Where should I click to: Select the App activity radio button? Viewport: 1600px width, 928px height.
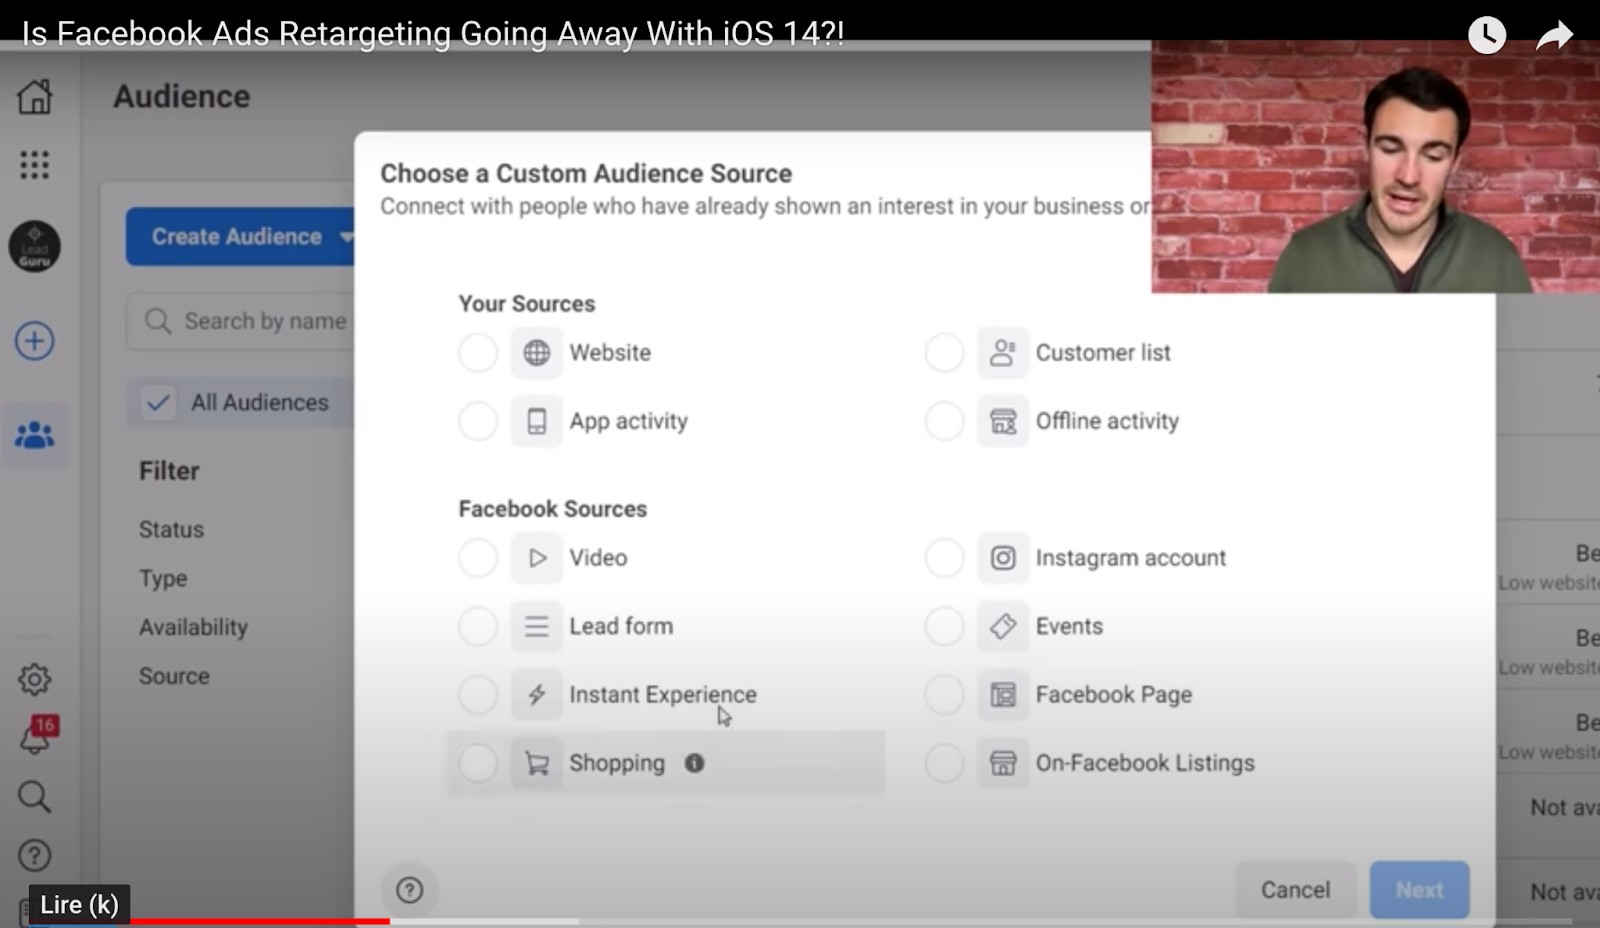click(x=478, y=421)
